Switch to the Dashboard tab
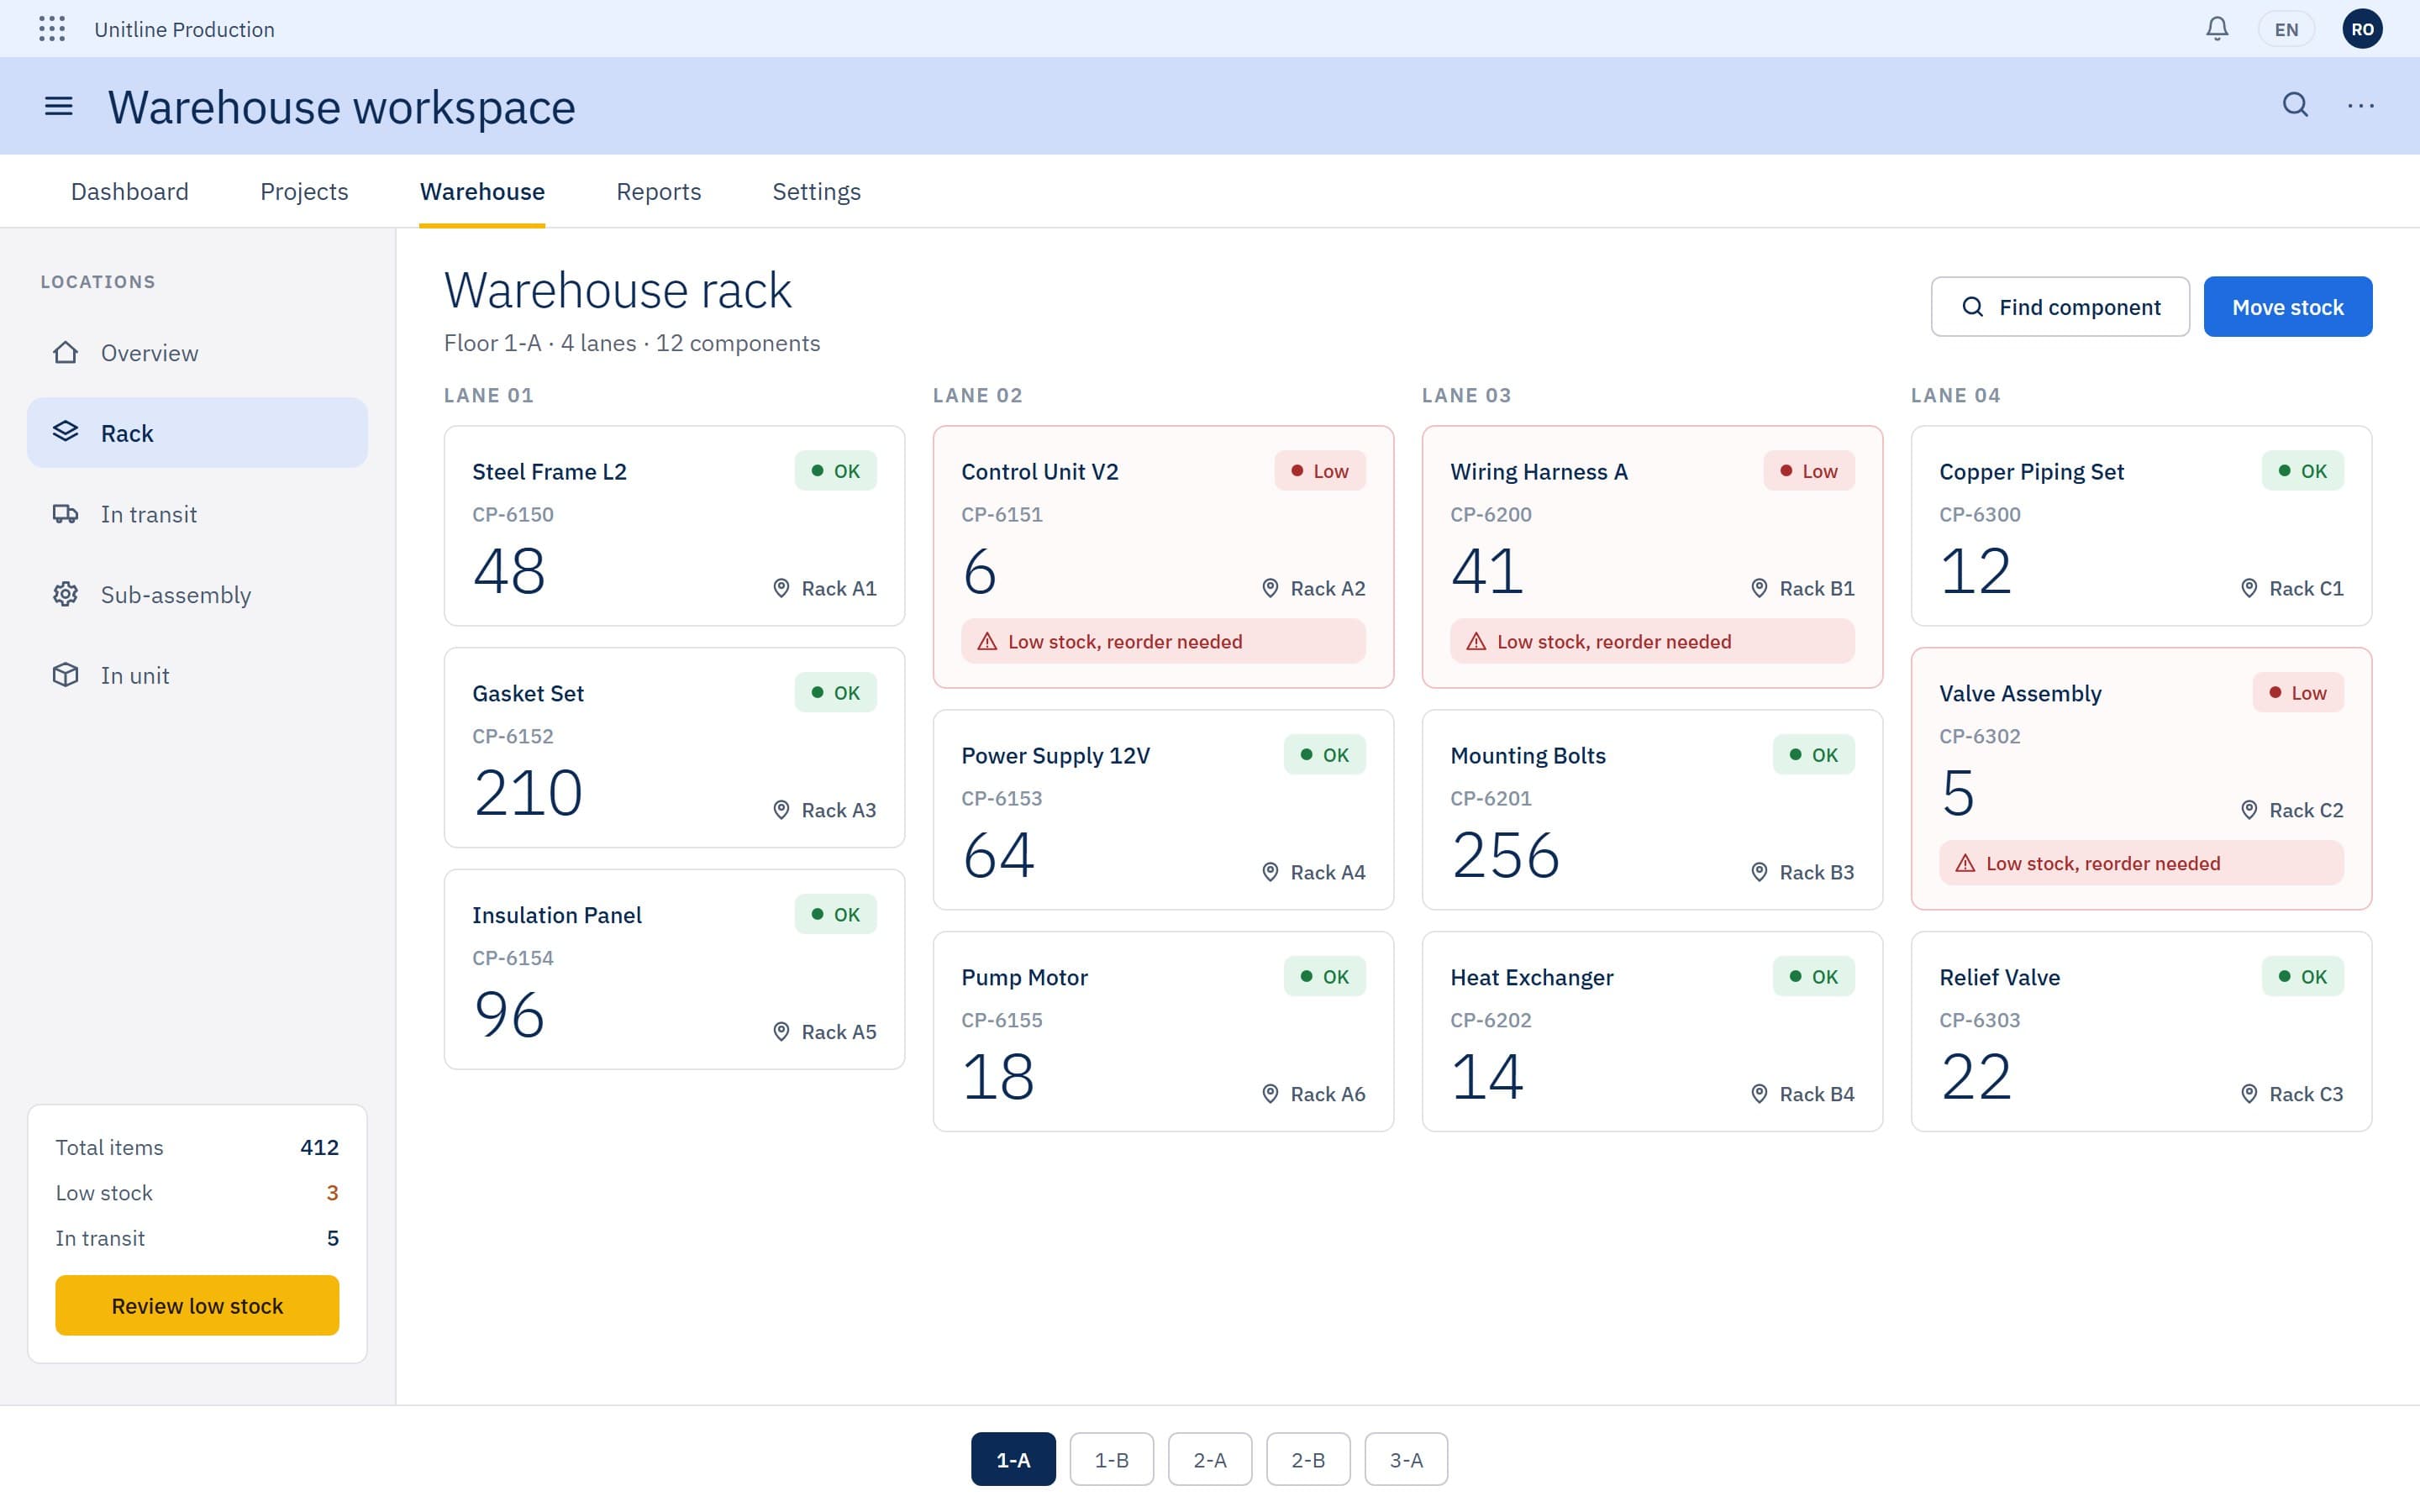The image size is (2420, 1512). coord(130,191)
